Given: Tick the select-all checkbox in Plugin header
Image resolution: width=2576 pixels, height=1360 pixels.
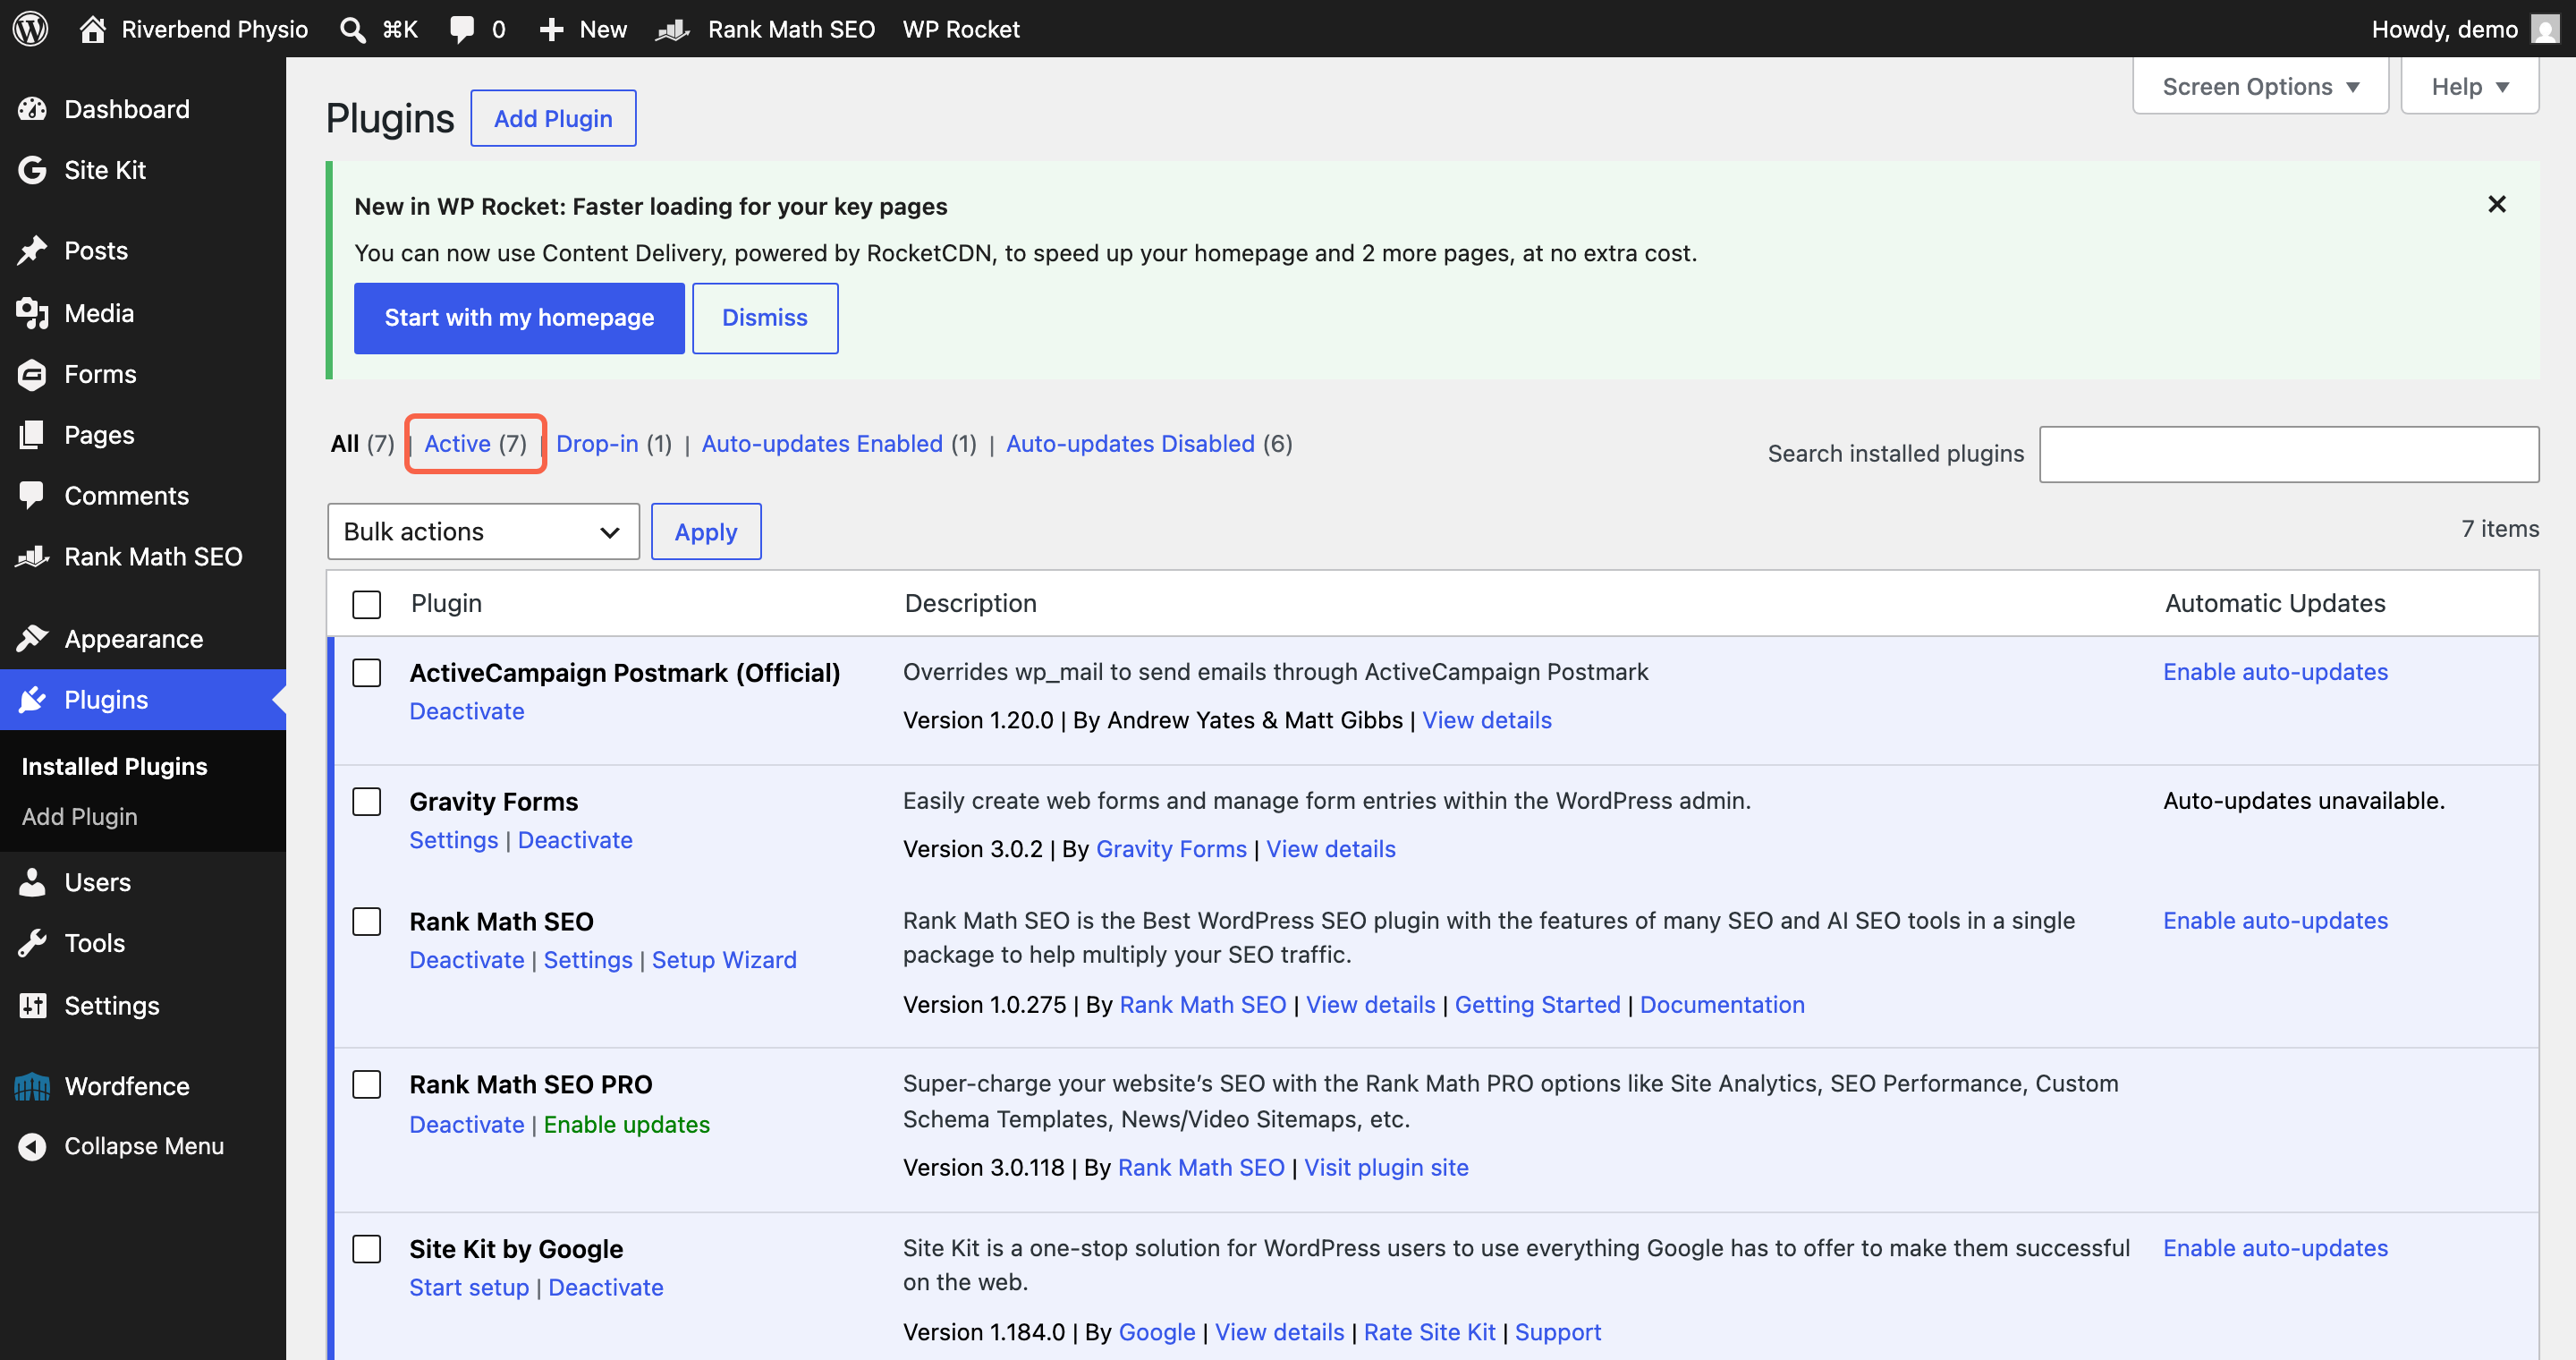Looking at the screenshot, I should (x=367, y=604).
